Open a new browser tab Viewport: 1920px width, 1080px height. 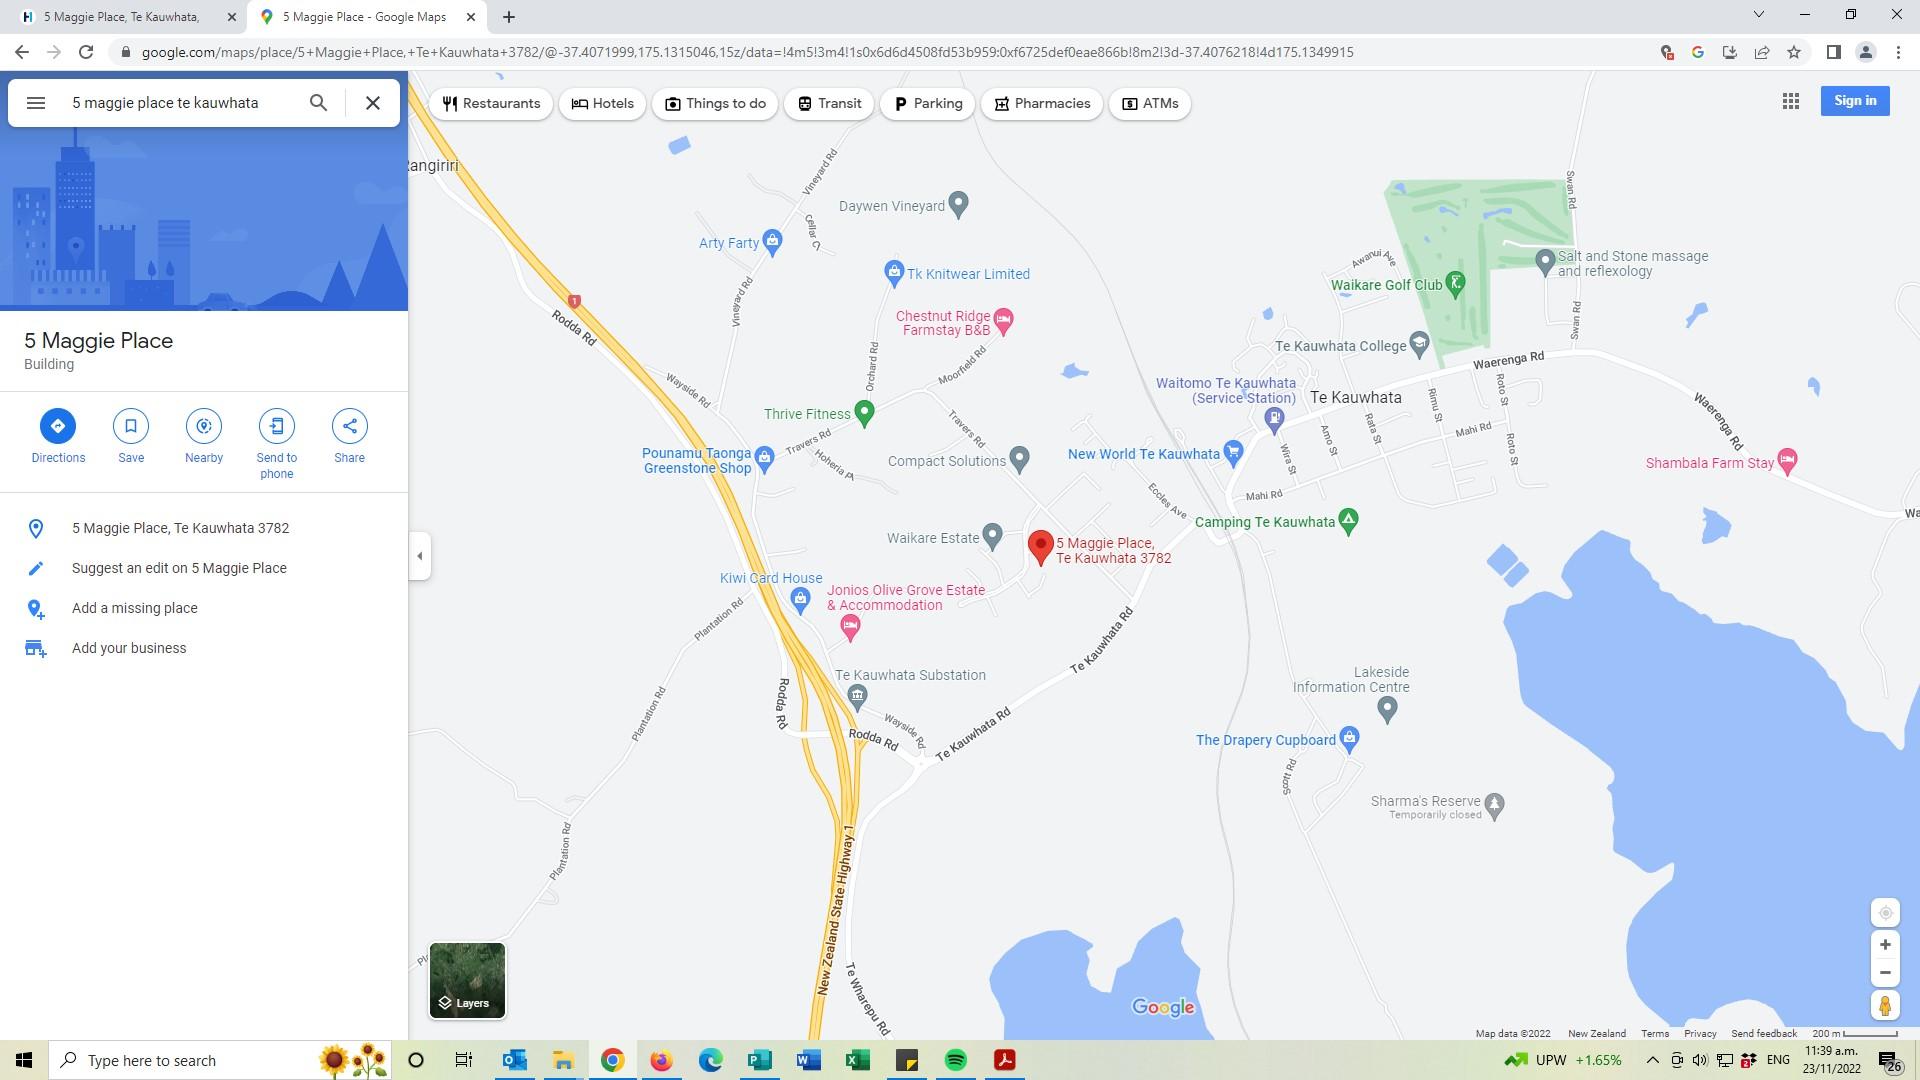click(x=508, y=17)
